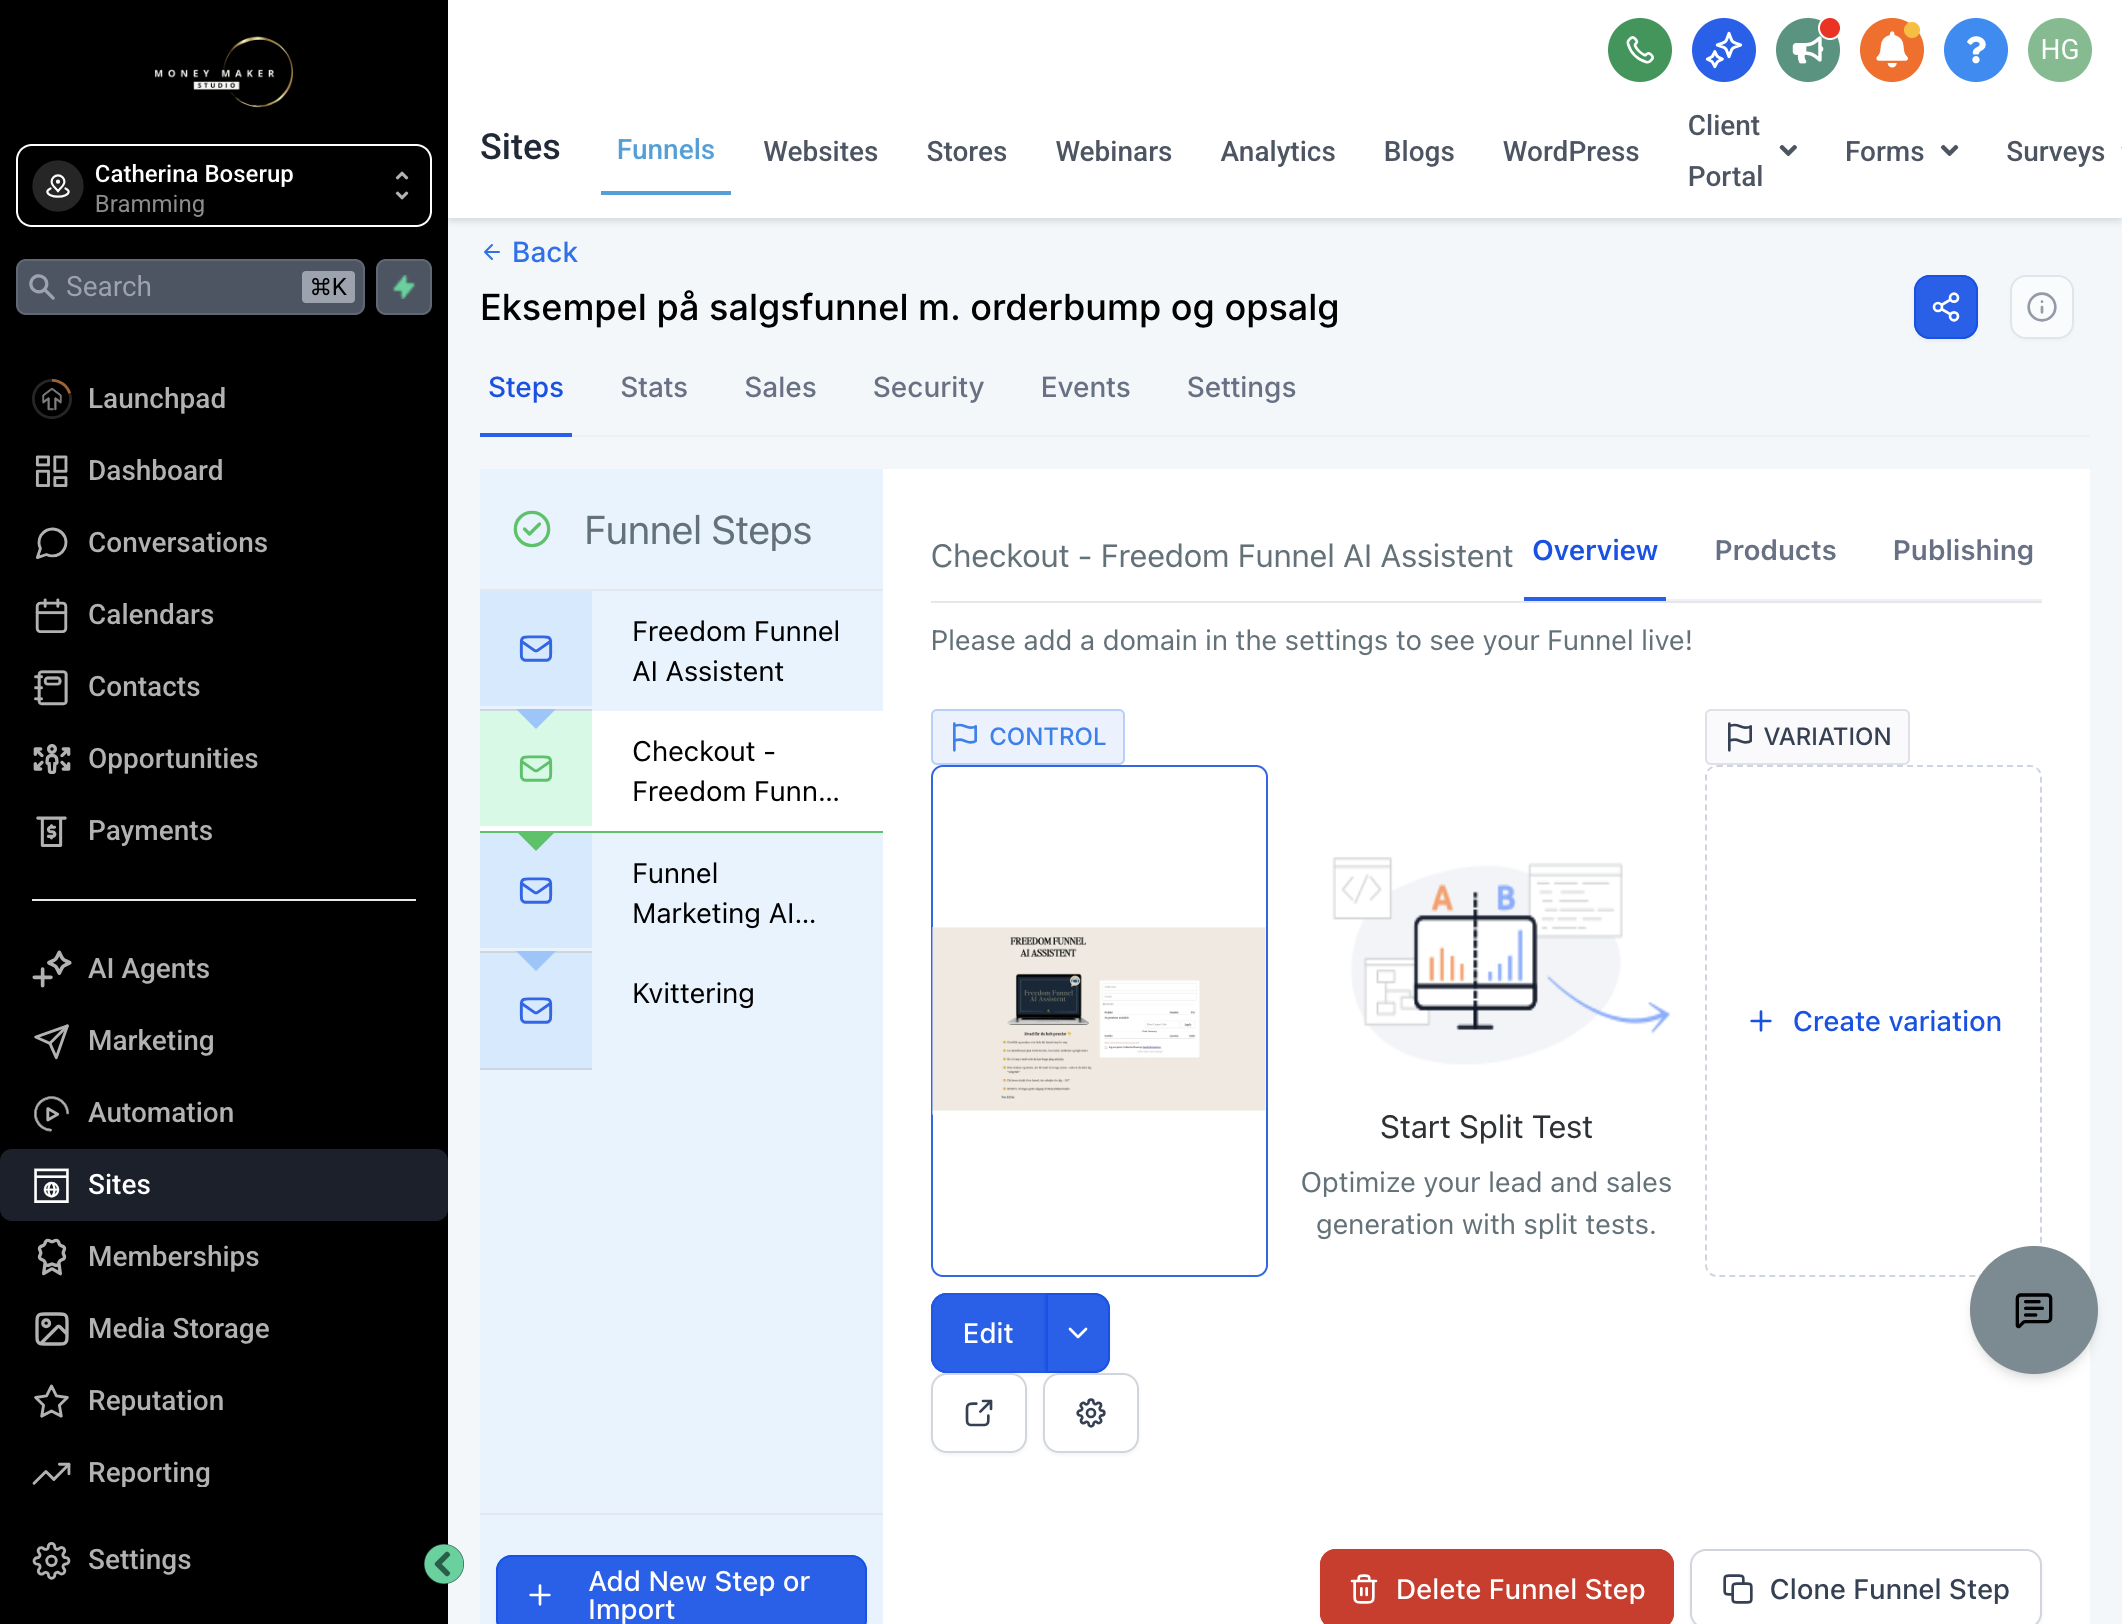This screenshot has height=1624, width=2122.
Task: Click the Edit button
Action: point(988,1333)
